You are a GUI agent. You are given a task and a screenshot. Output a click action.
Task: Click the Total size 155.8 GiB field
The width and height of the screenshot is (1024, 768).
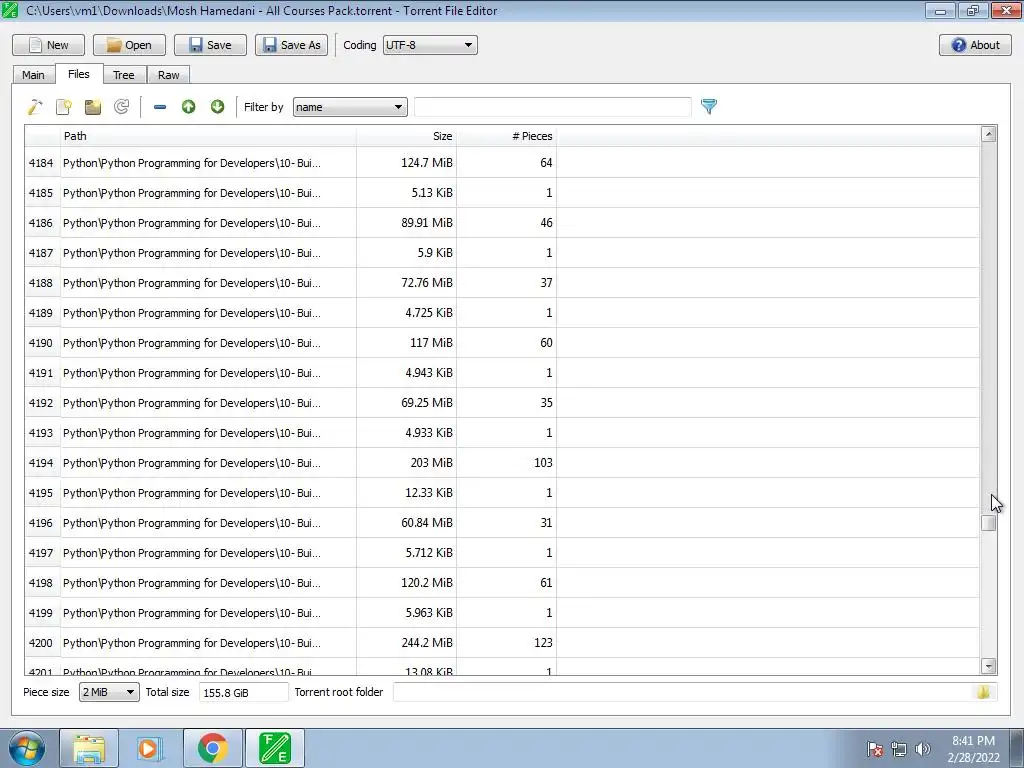coord(244,692)
